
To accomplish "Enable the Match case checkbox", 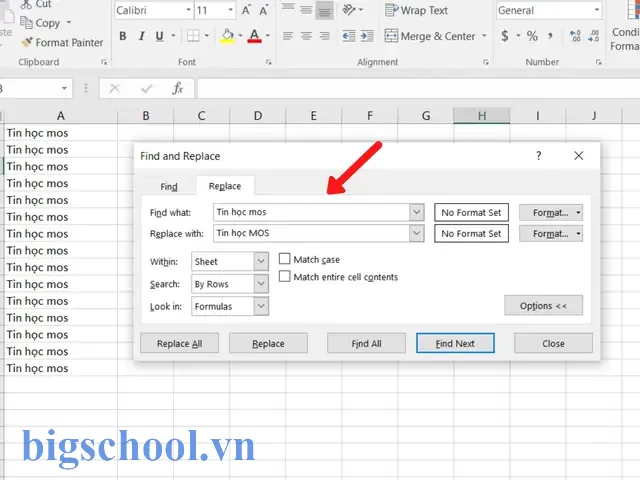I will [284, 259].
